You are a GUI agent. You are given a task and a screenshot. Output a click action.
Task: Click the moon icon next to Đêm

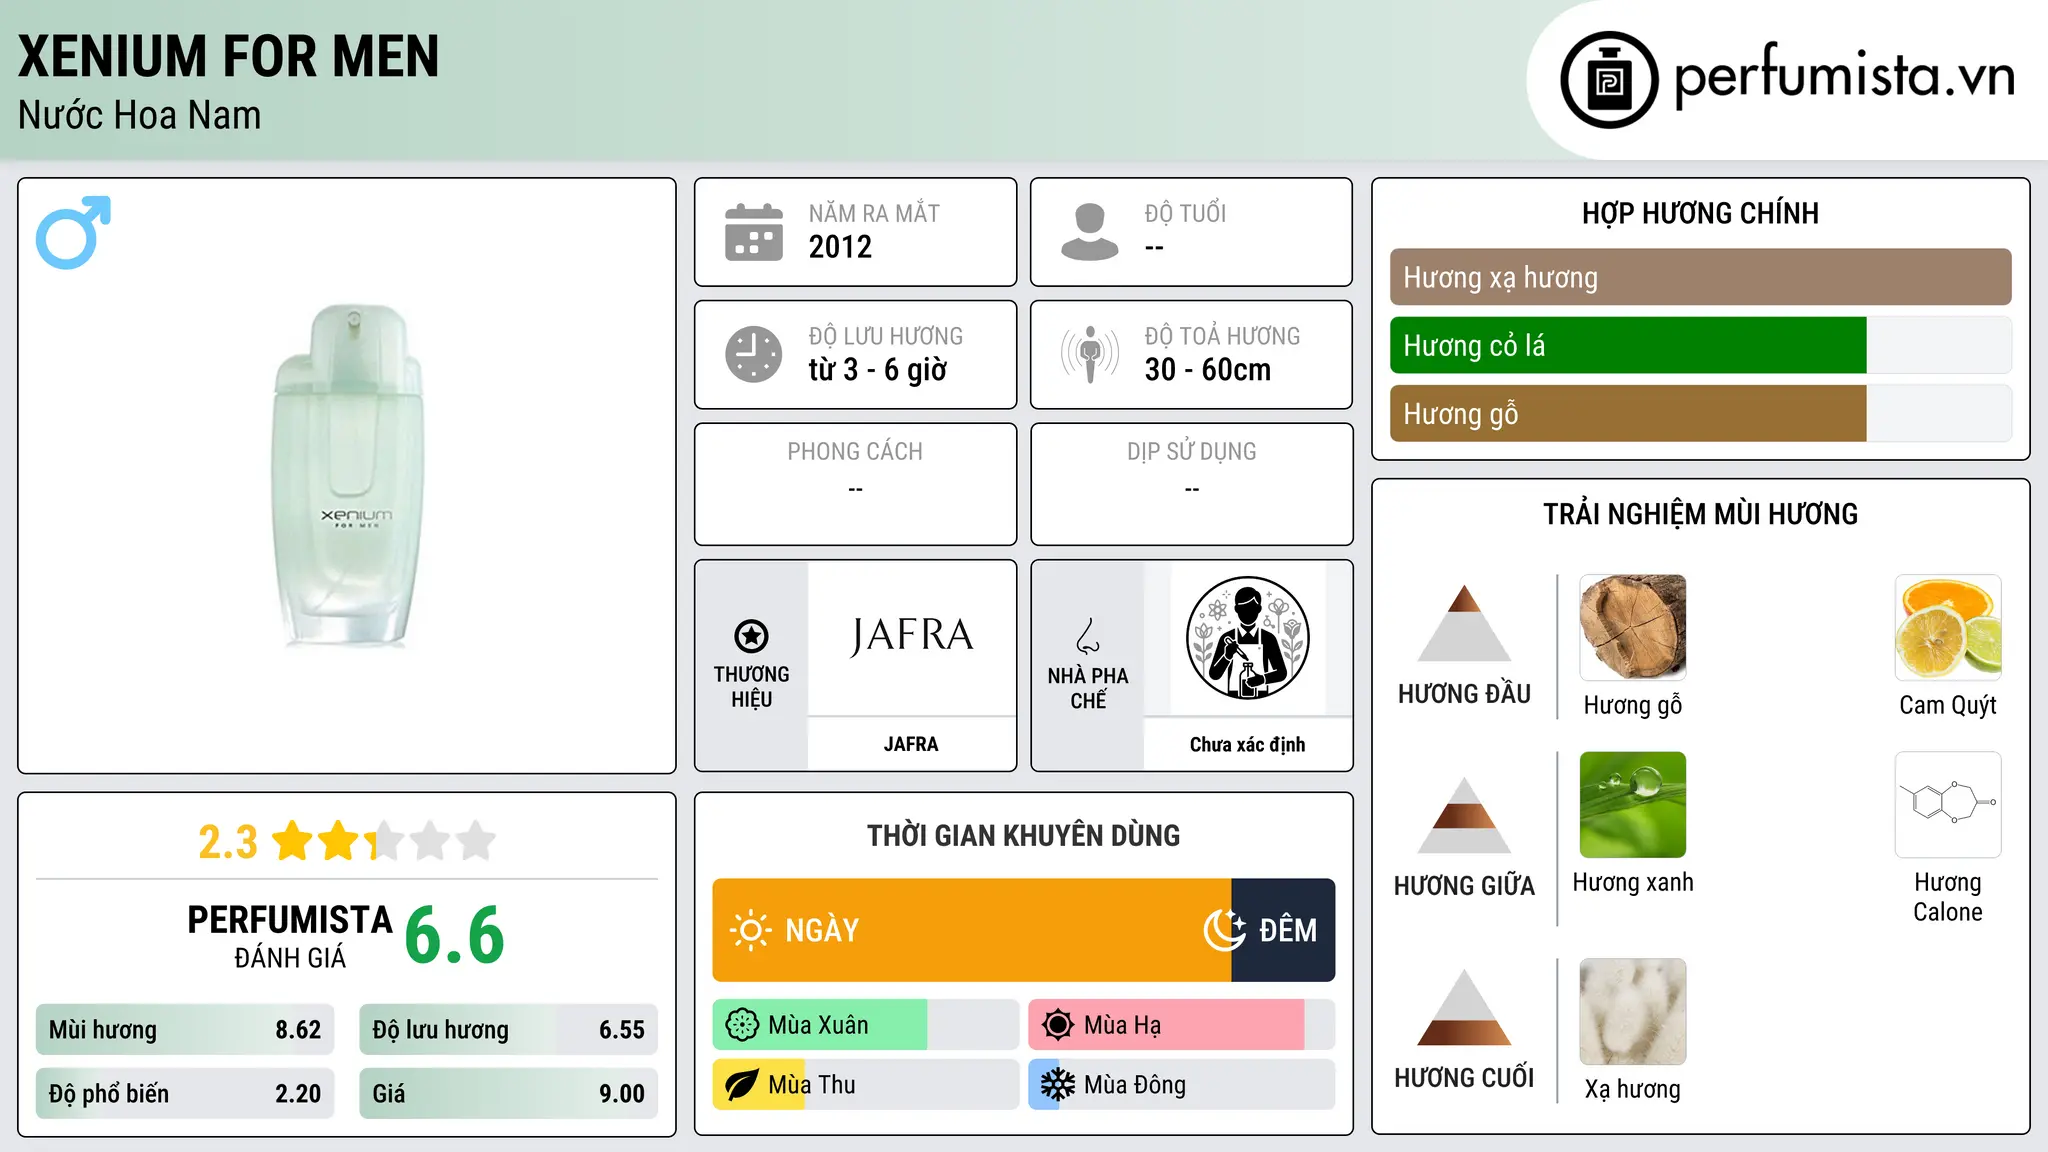tap(1225, 930)
